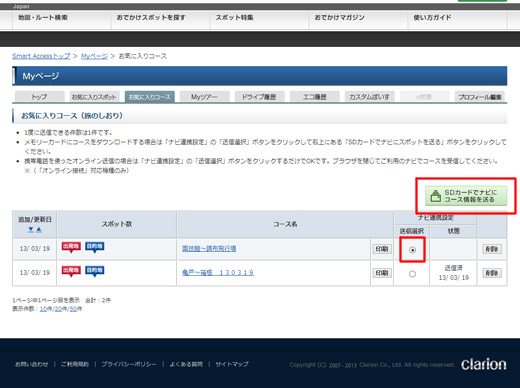
Task: Open the プロフィール編集 tab
Action: pyautogui.click(x=480, y=97)
